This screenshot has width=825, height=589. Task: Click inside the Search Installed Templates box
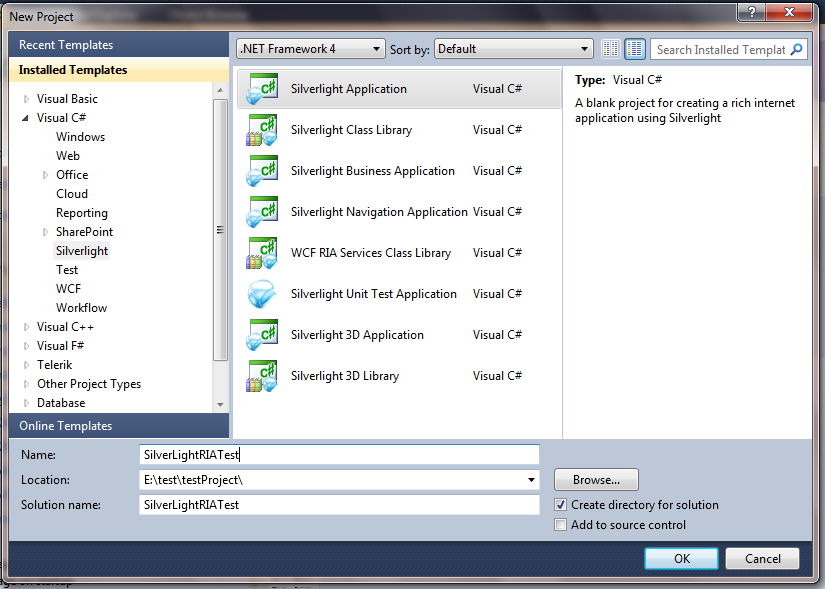click(x=722, y=48)
